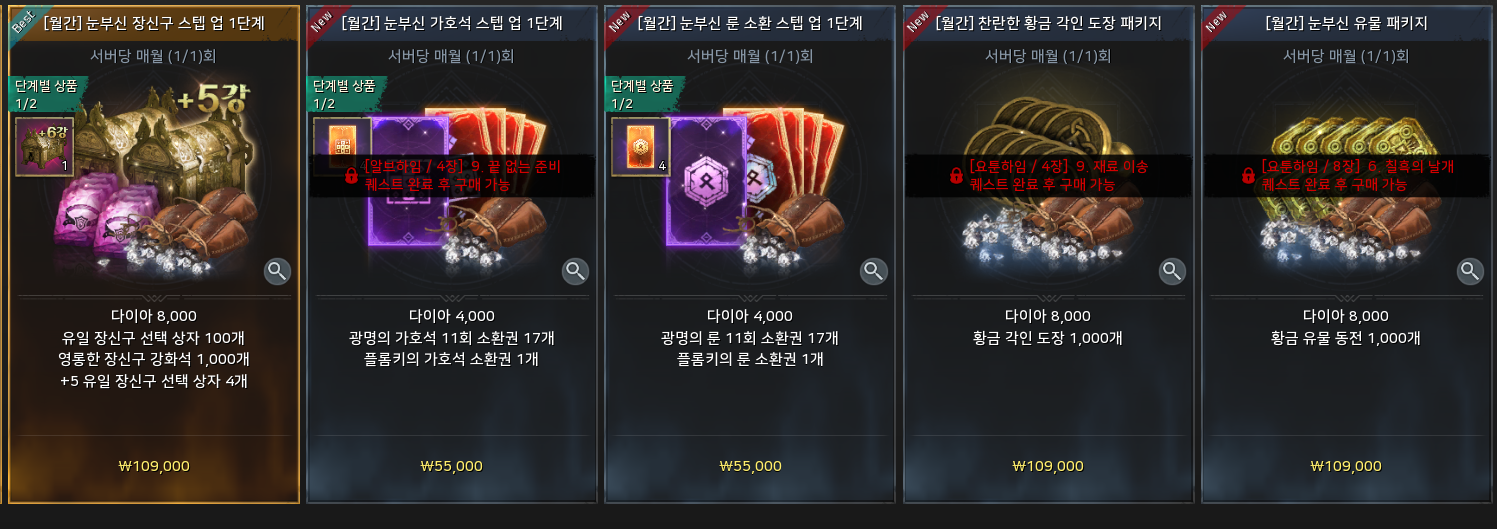Screen dimensions: 1497x529
Task: Buy 장신구 스텝 업 for ₩109,000
Action: (154, 466)
